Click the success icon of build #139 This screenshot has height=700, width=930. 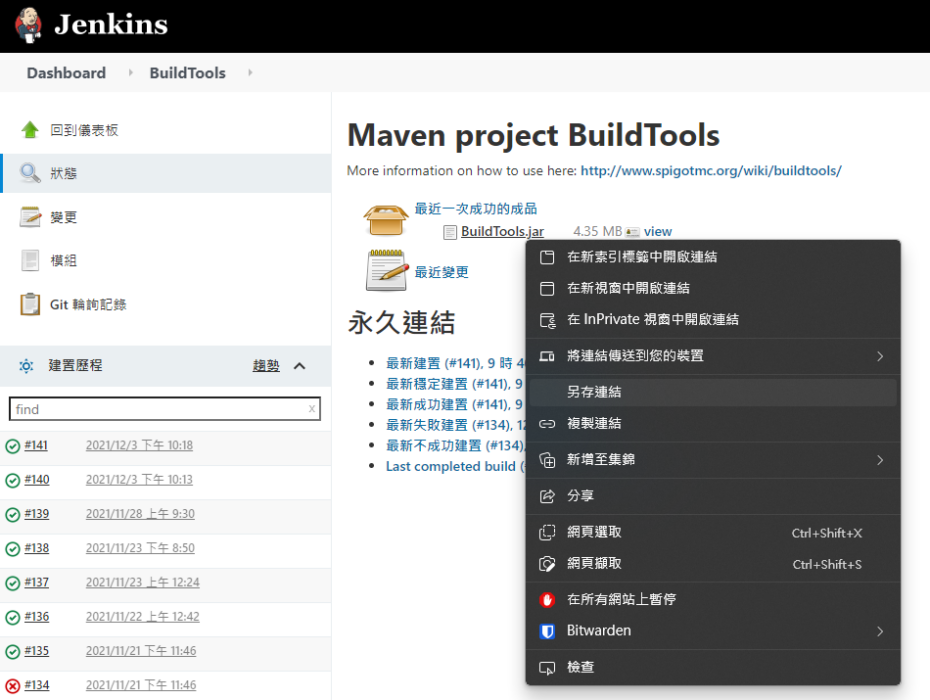click(12, 515)
